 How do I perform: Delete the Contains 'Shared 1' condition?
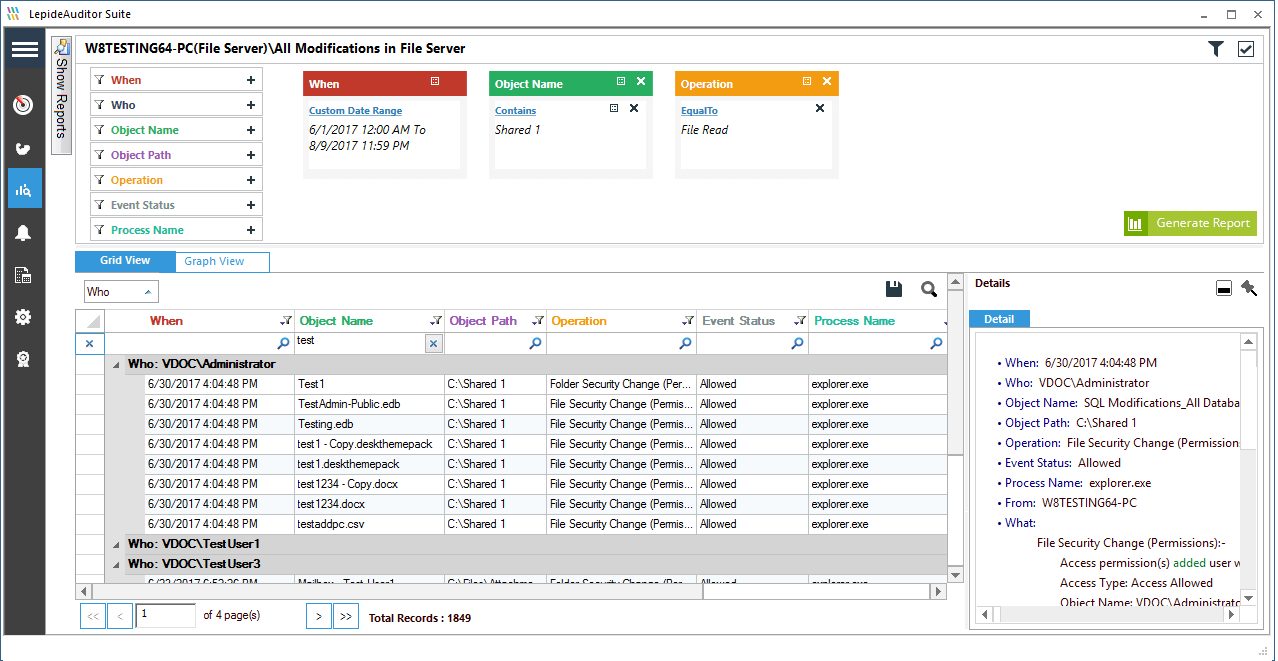point(634,108)
